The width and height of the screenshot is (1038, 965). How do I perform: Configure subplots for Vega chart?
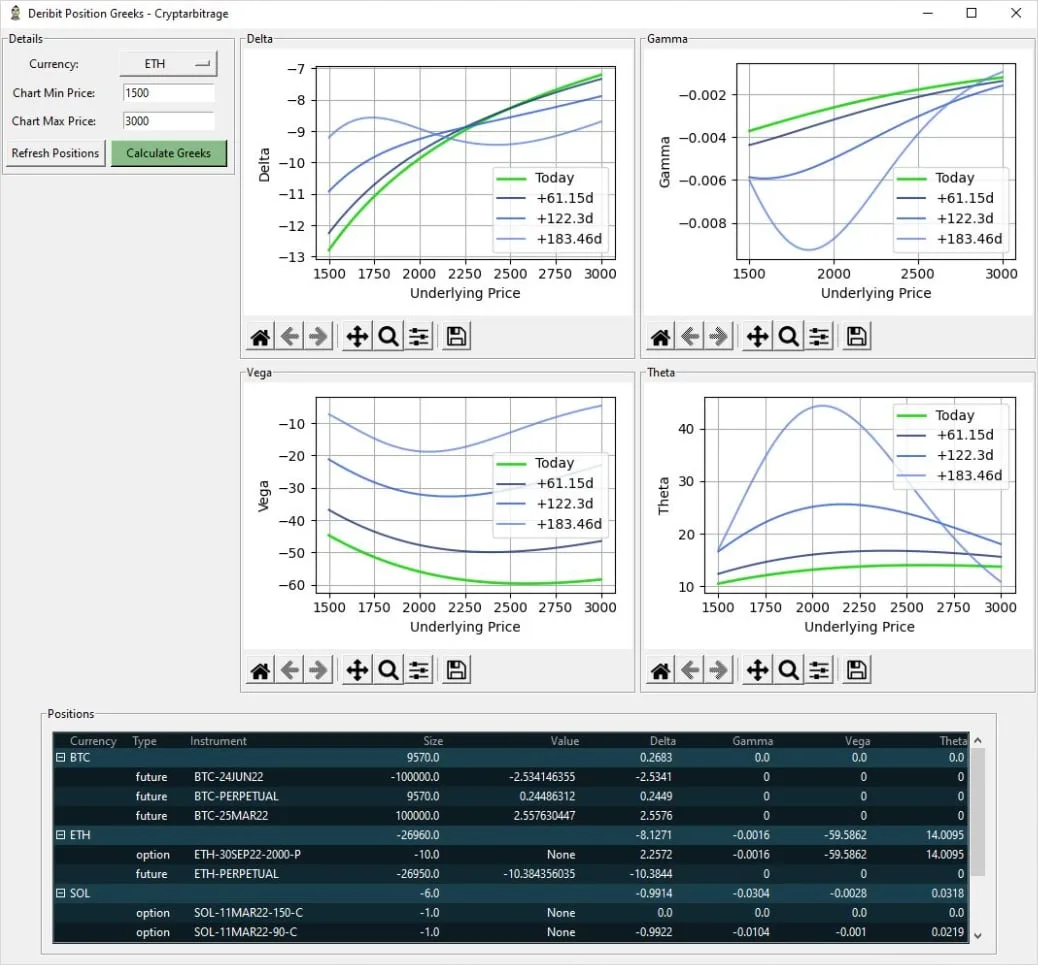[419, 670]
